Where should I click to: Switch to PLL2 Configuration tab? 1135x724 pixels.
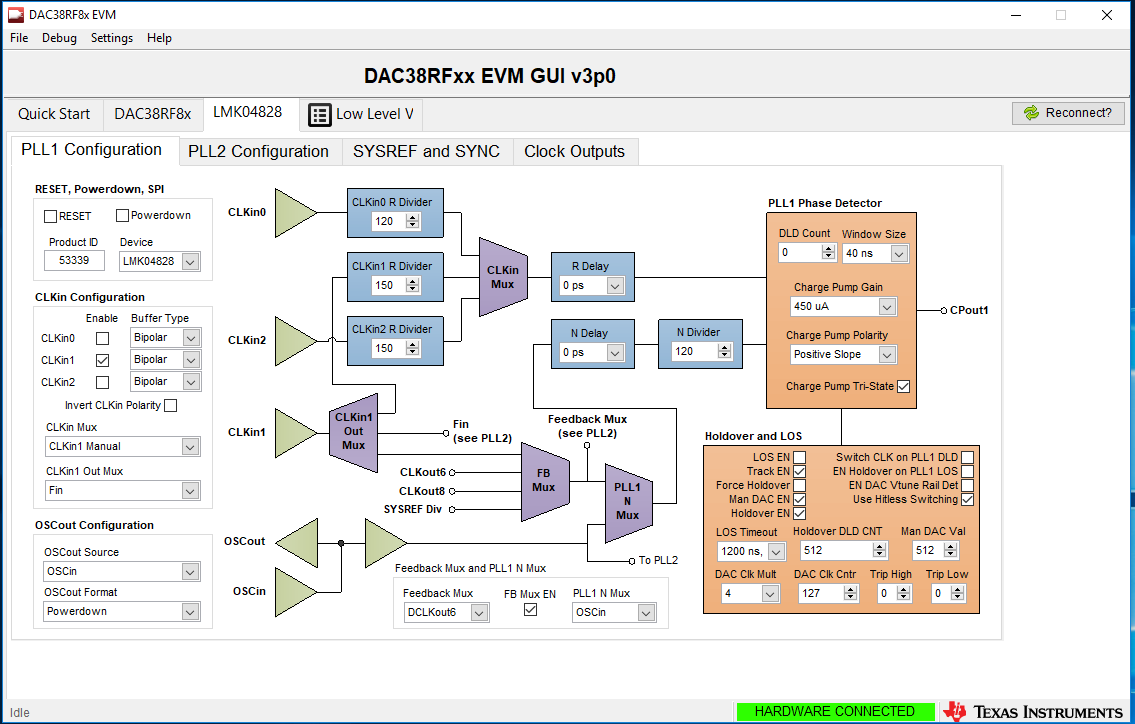(x=258, y=151)
